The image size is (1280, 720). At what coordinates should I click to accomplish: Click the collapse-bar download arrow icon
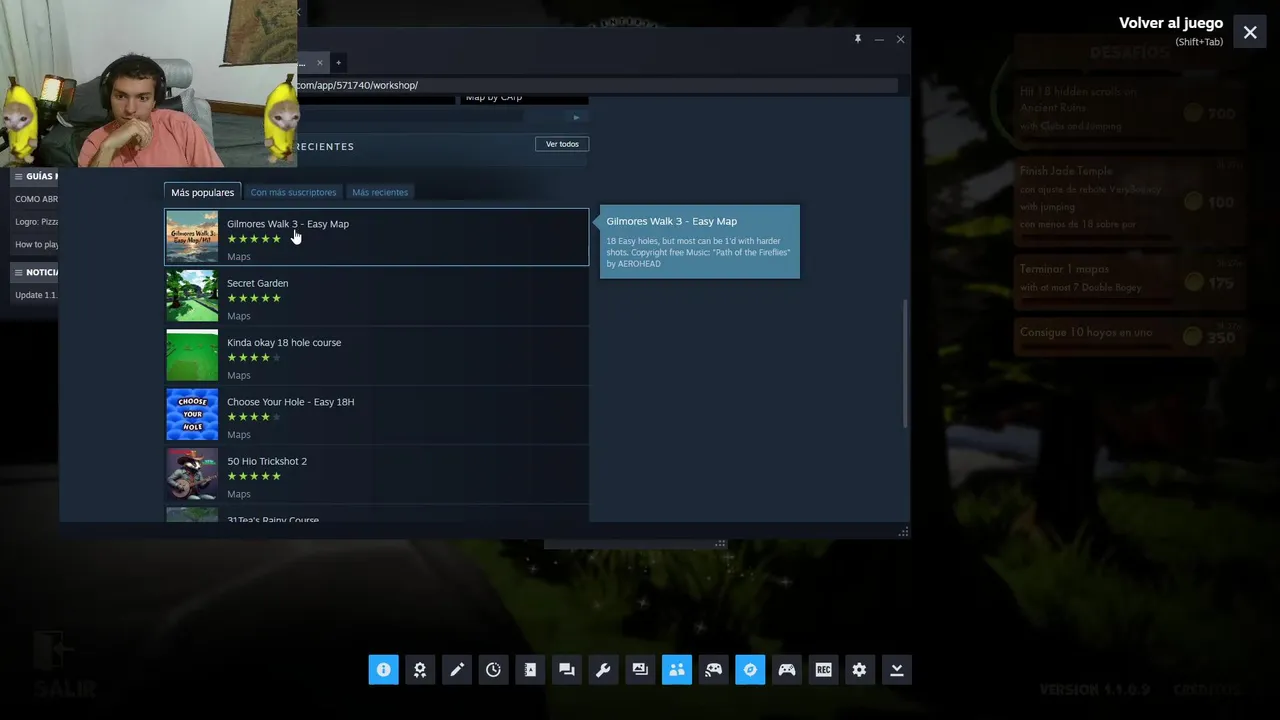point(897,670)
